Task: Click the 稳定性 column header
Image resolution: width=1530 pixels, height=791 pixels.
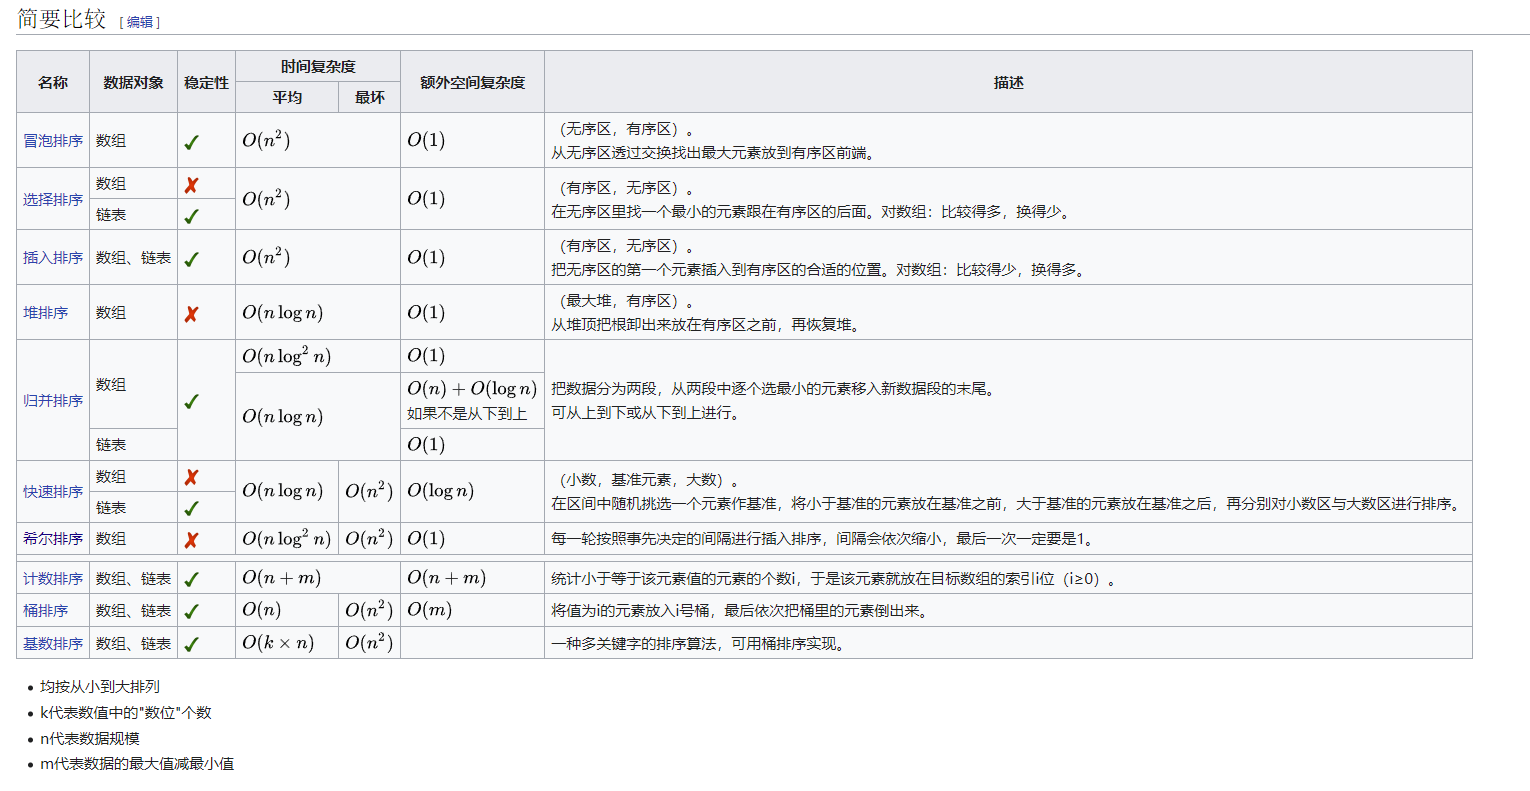Action: coord(207,82)
